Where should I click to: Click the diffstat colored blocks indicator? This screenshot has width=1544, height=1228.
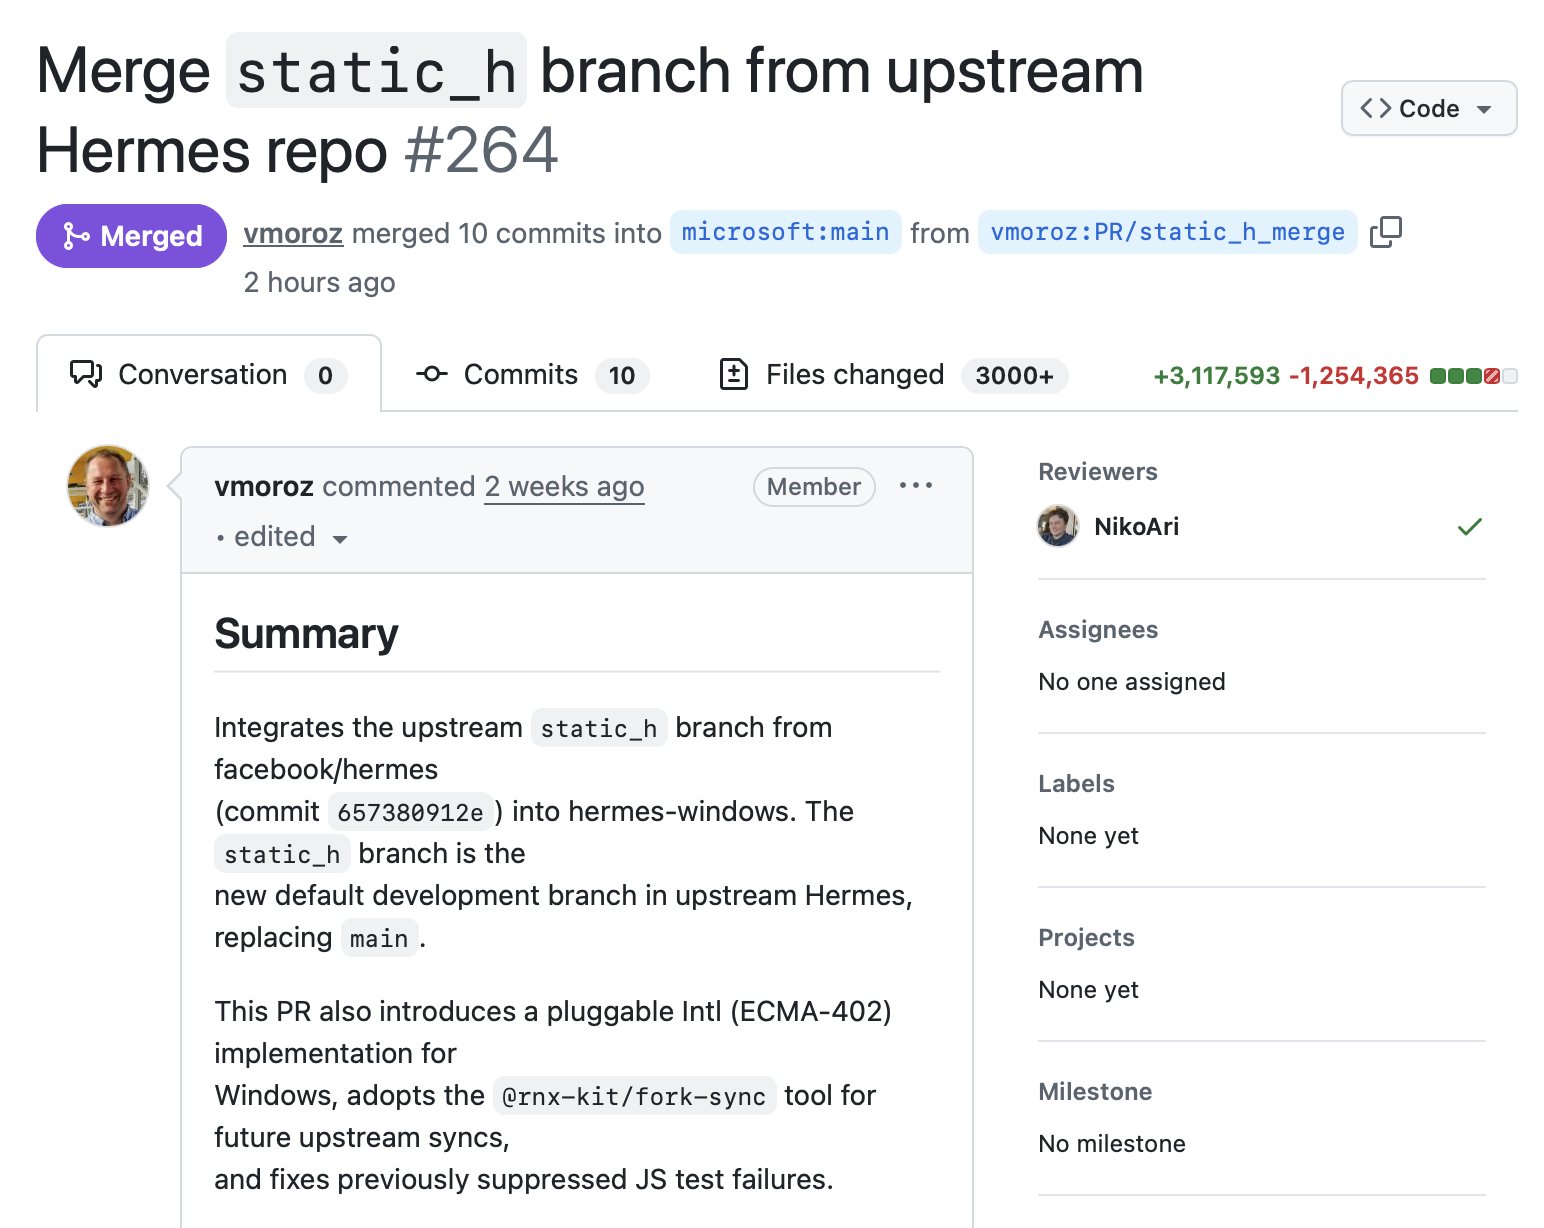1473,376
